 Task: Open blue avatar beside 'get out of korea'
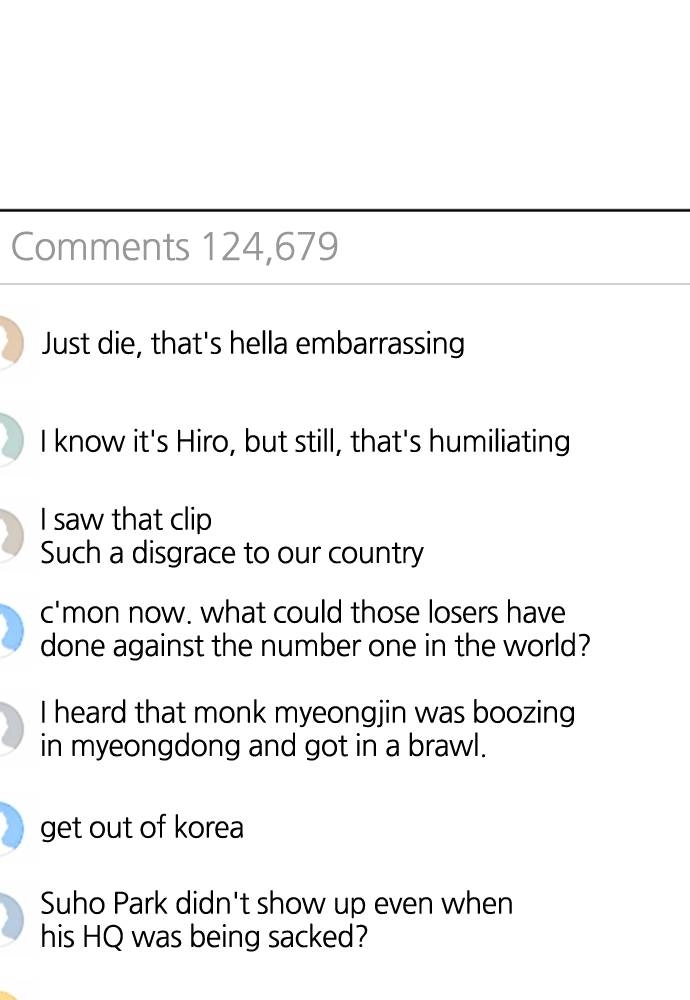(x=11, y=827)
